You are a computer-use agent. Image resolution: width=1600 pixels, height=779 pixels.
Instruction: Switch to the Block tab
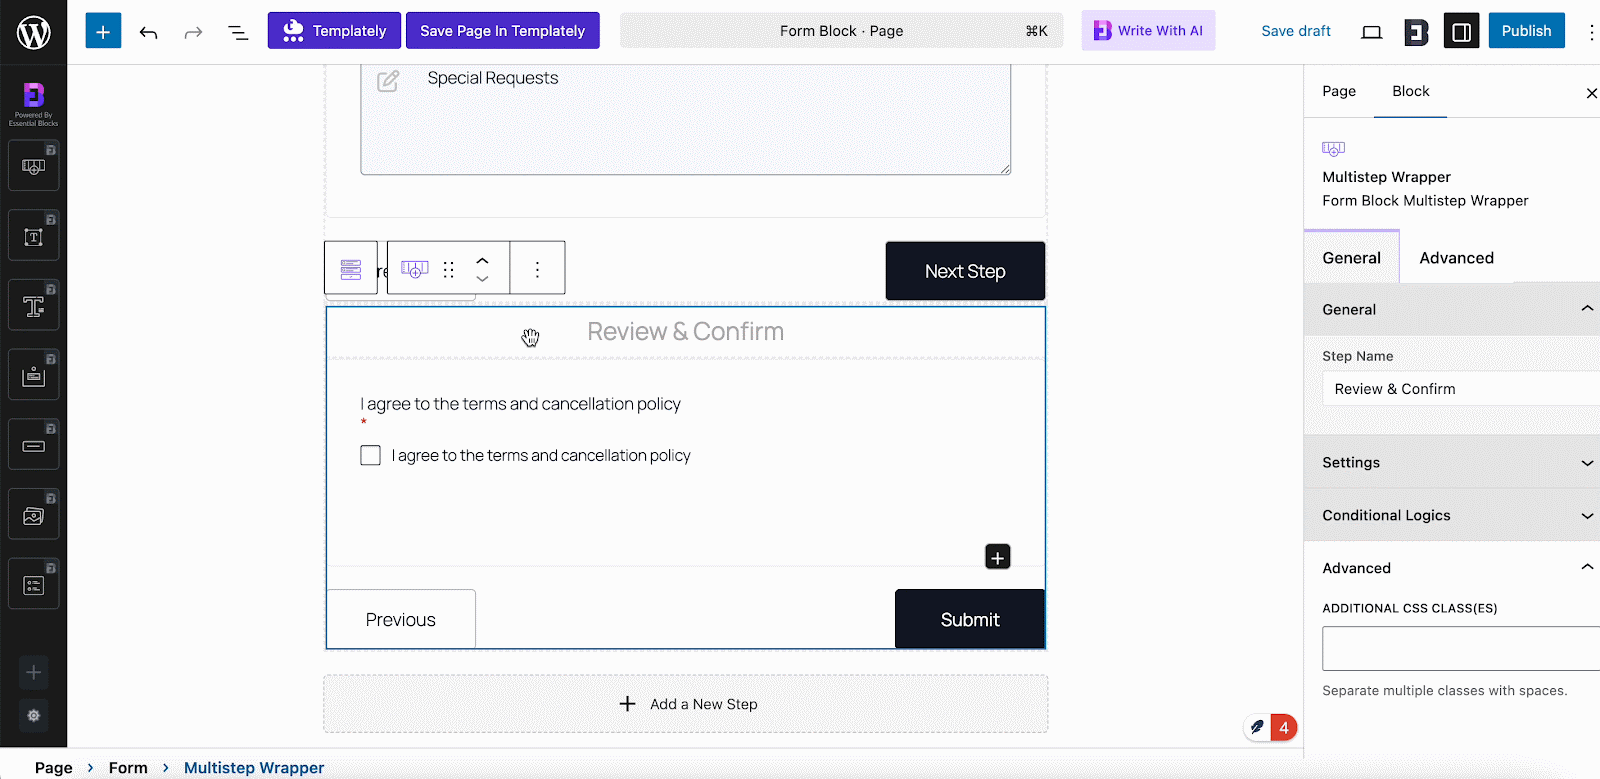(x=1411, y=91)
